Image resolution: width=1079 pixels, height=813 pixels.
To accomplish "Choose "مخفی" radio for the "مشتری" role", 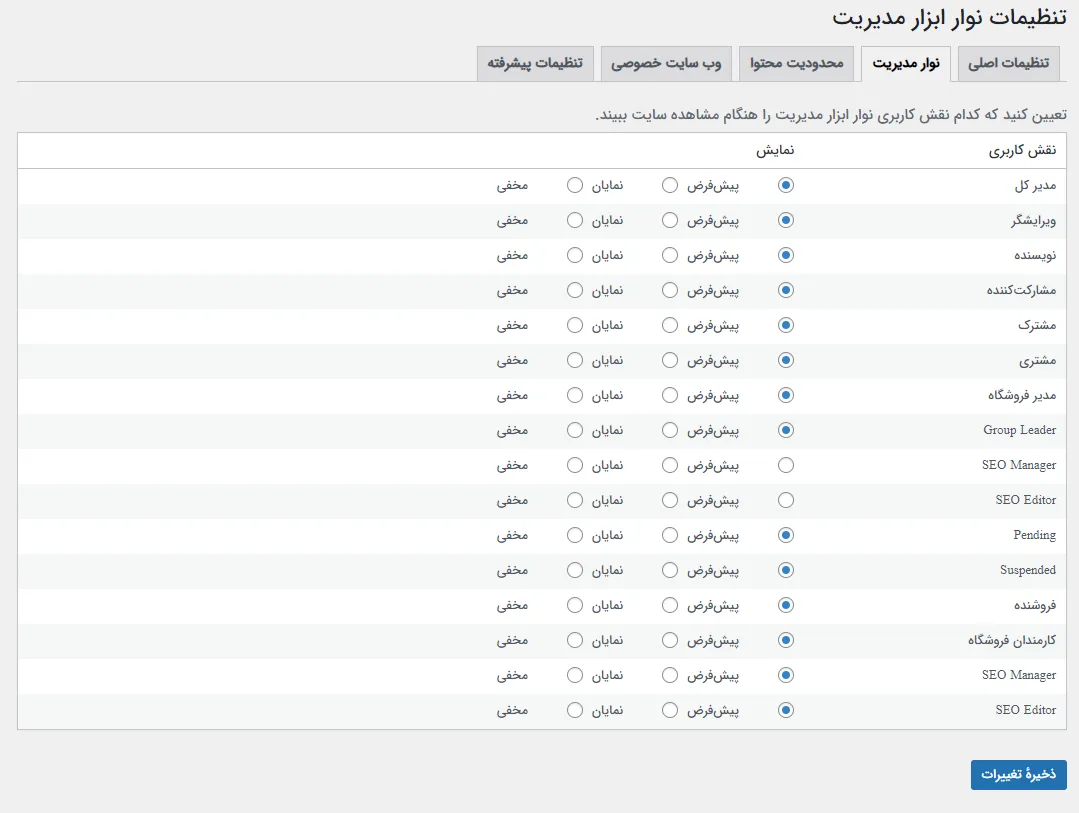I will (x=575, y=360).
